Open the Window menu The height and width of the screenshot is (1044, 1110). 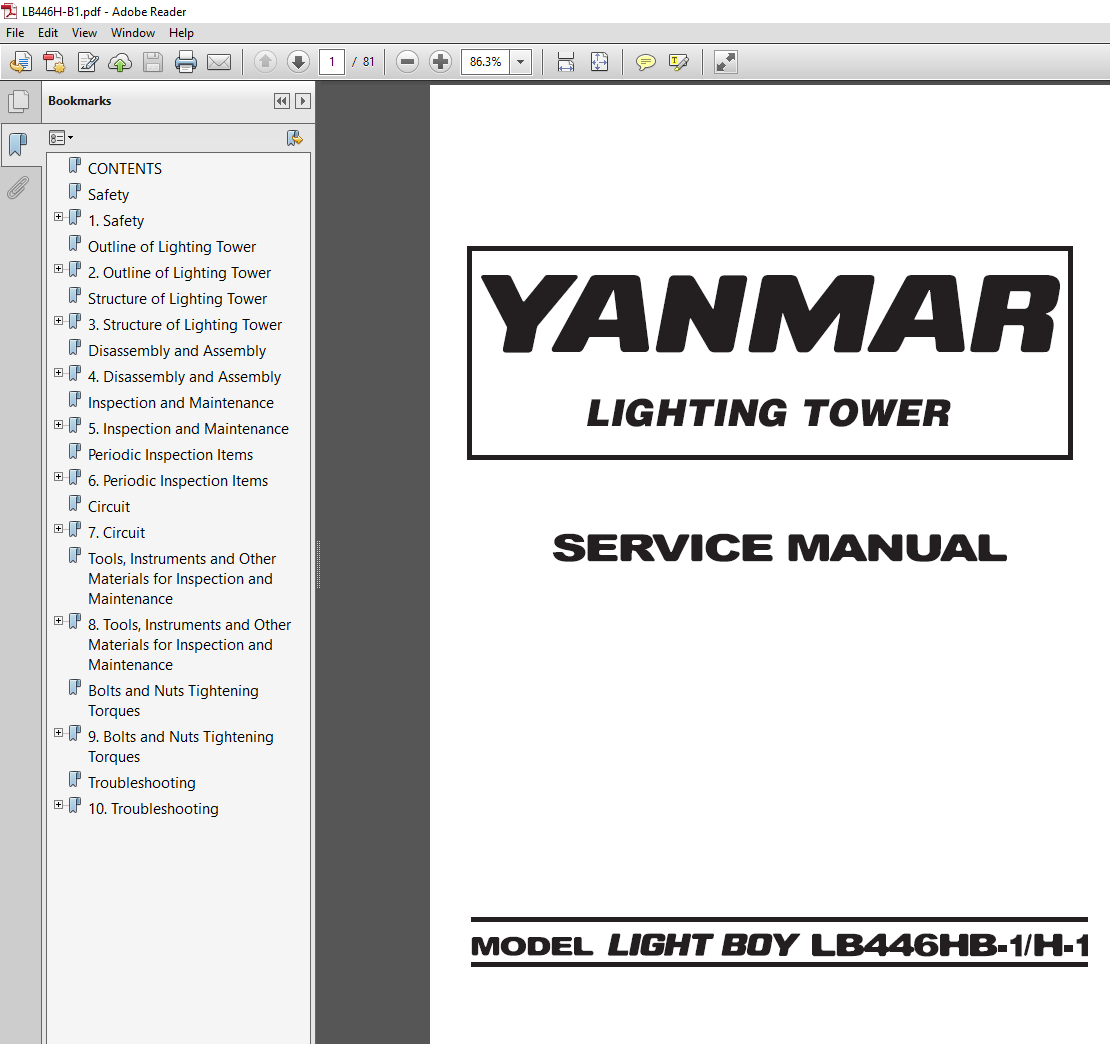pos(132,33)
